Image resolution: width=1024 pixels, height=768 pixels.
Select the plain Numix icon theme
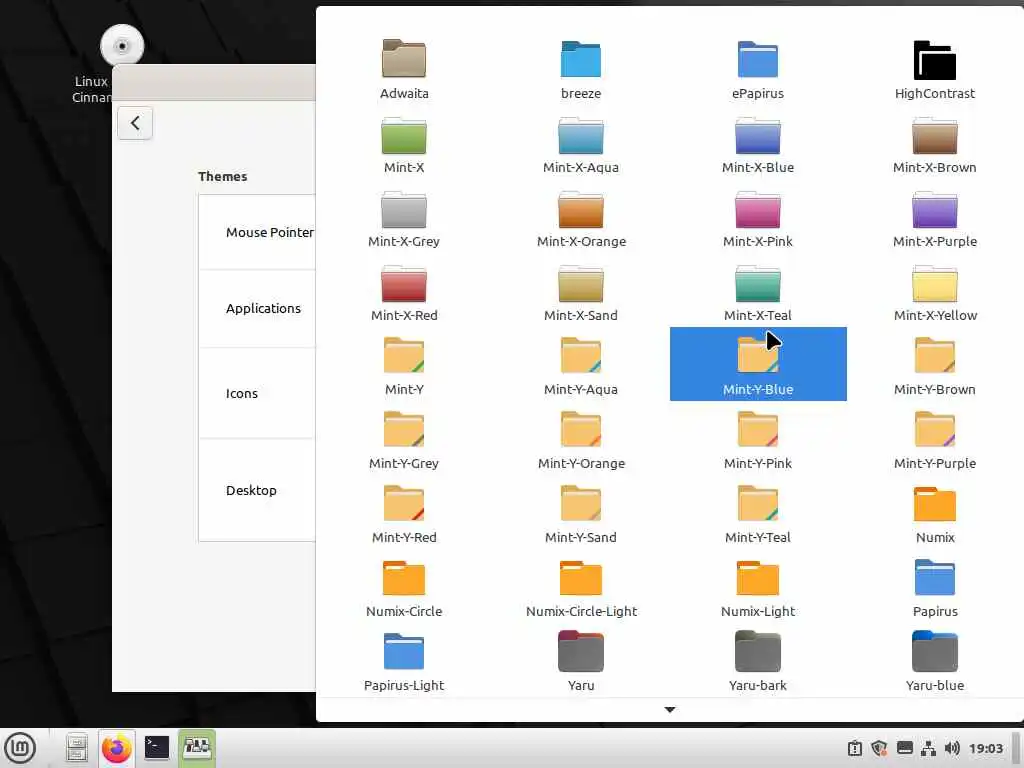tap(935, 512)
